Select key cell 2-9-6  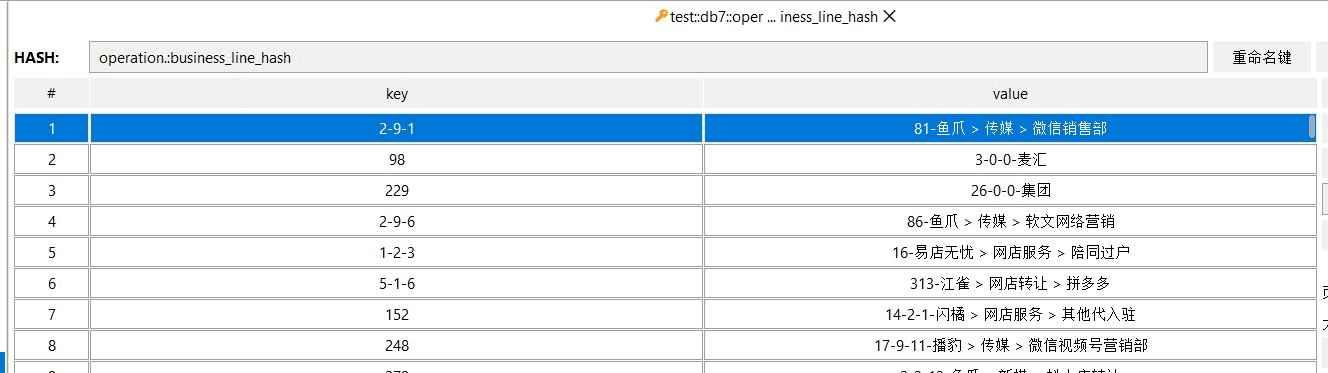pos(397,221)
